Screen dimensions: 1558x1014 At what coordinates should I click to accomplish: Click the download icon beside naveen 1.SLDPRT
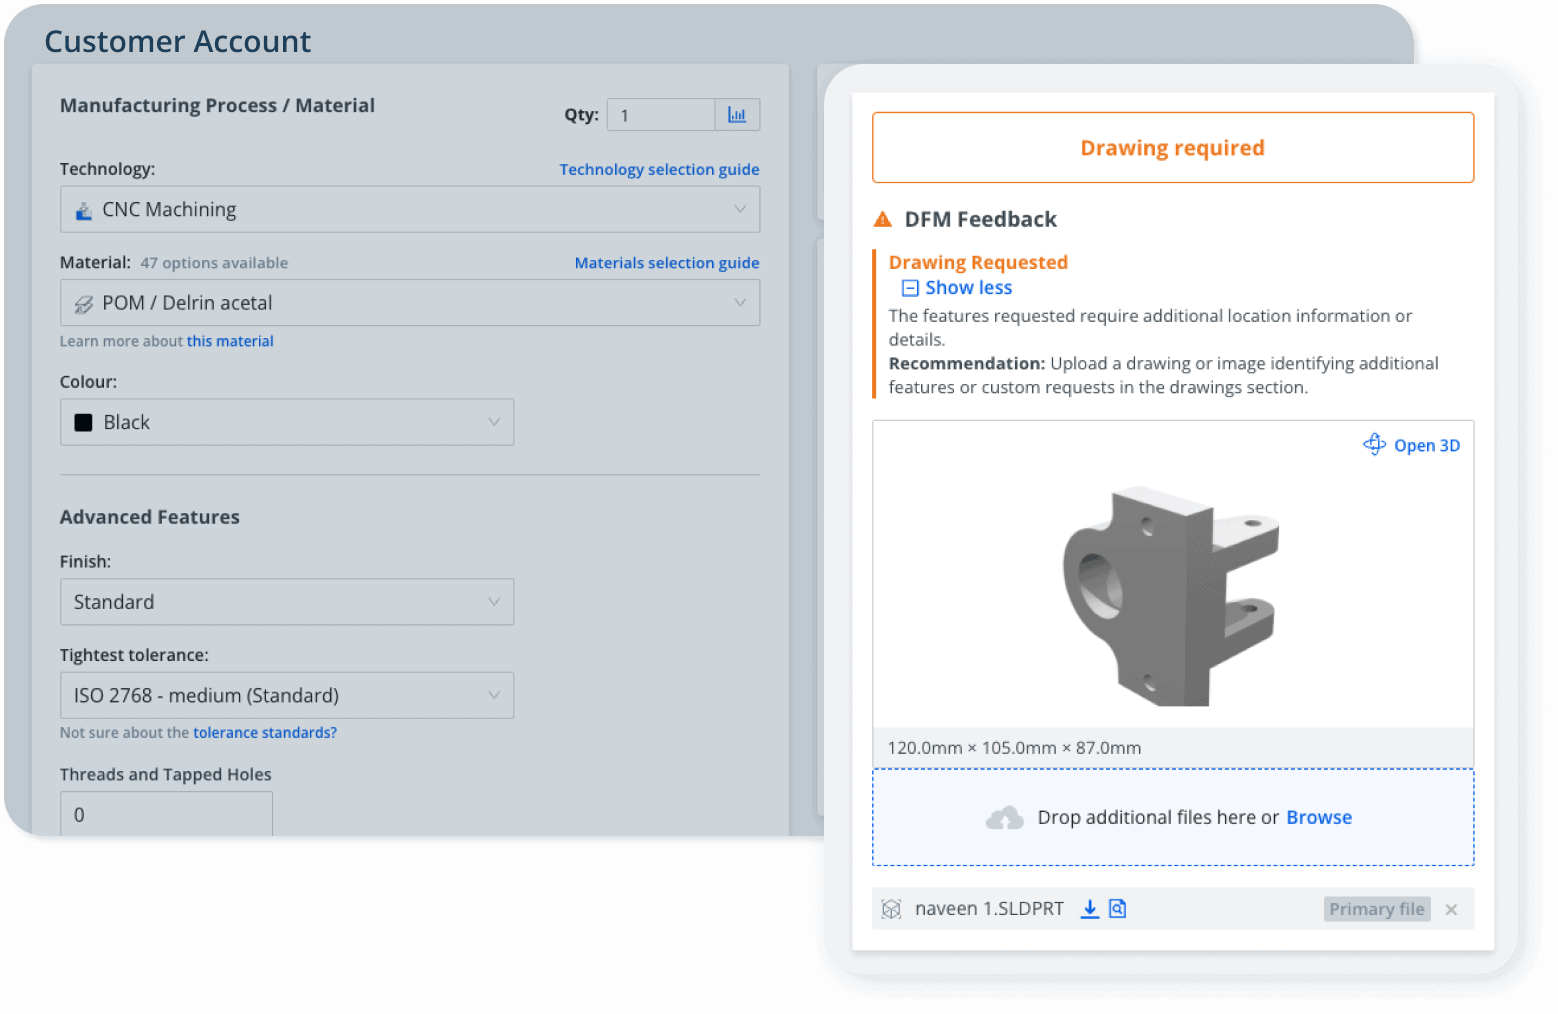pos(1089,909)
